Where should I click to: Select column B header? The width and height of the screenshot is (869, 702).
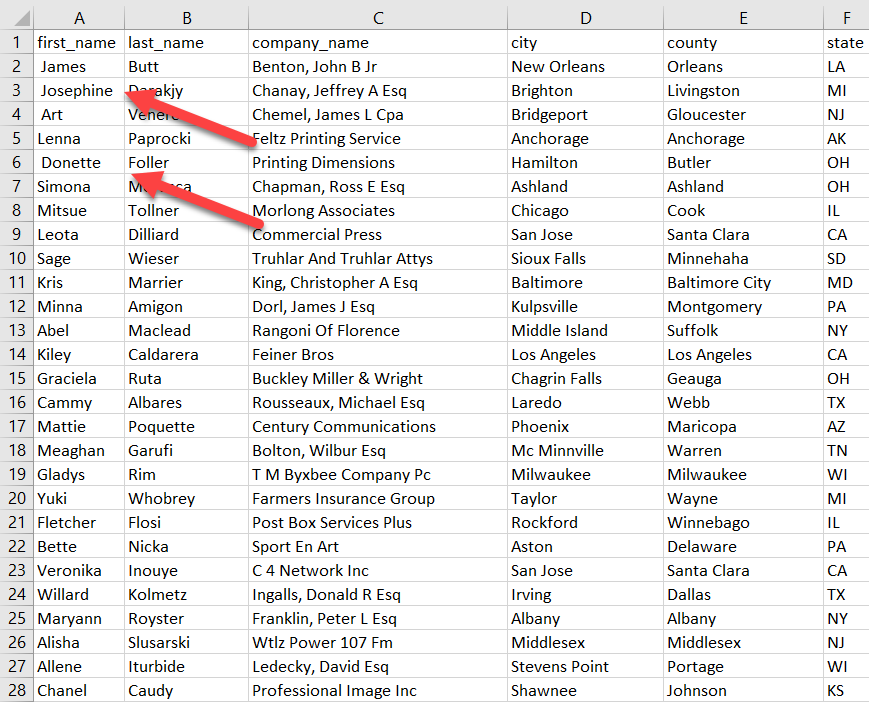tap(186, 16)
